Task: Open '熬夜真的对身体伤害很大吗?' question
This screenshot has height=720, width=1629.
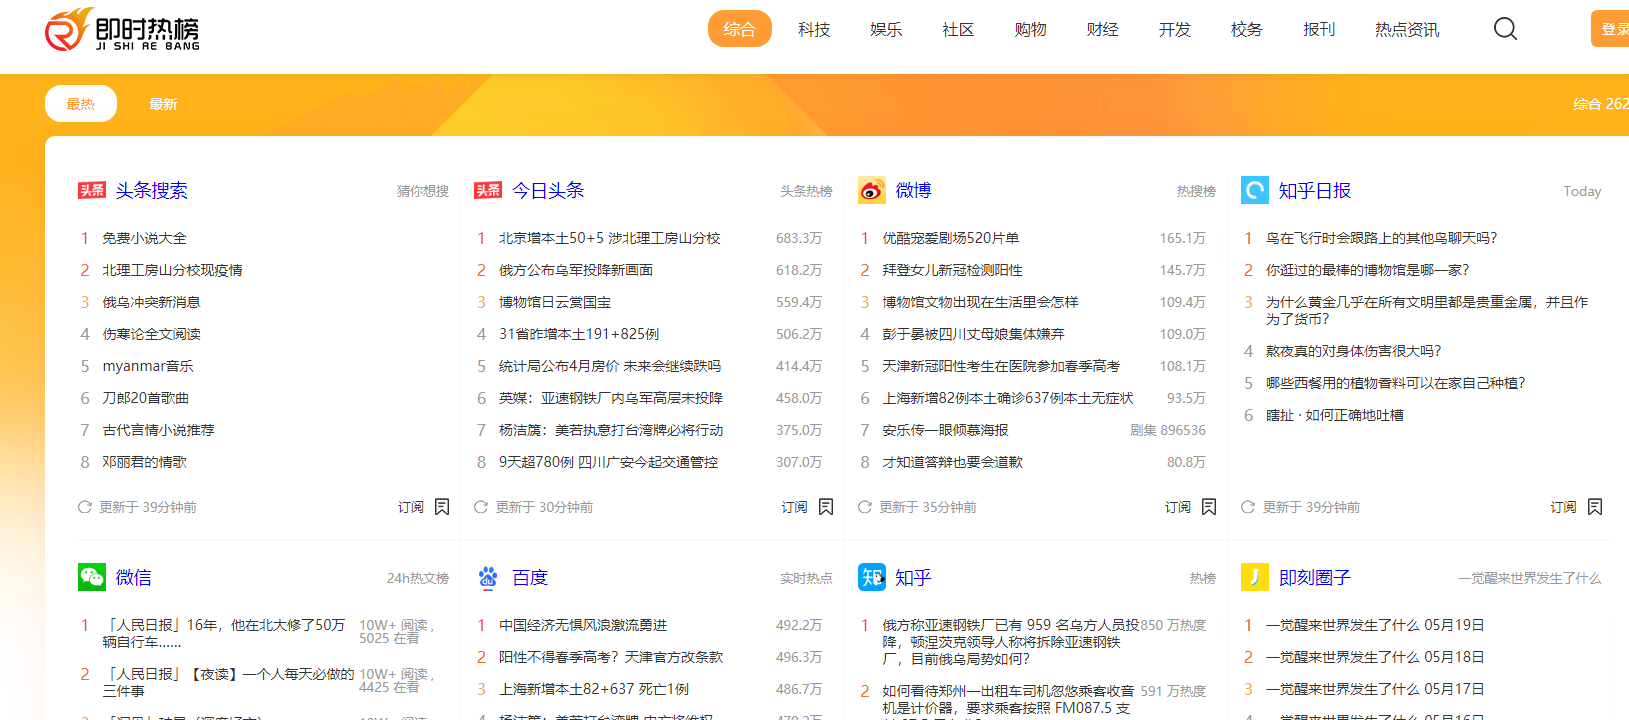Action: 1354,351
